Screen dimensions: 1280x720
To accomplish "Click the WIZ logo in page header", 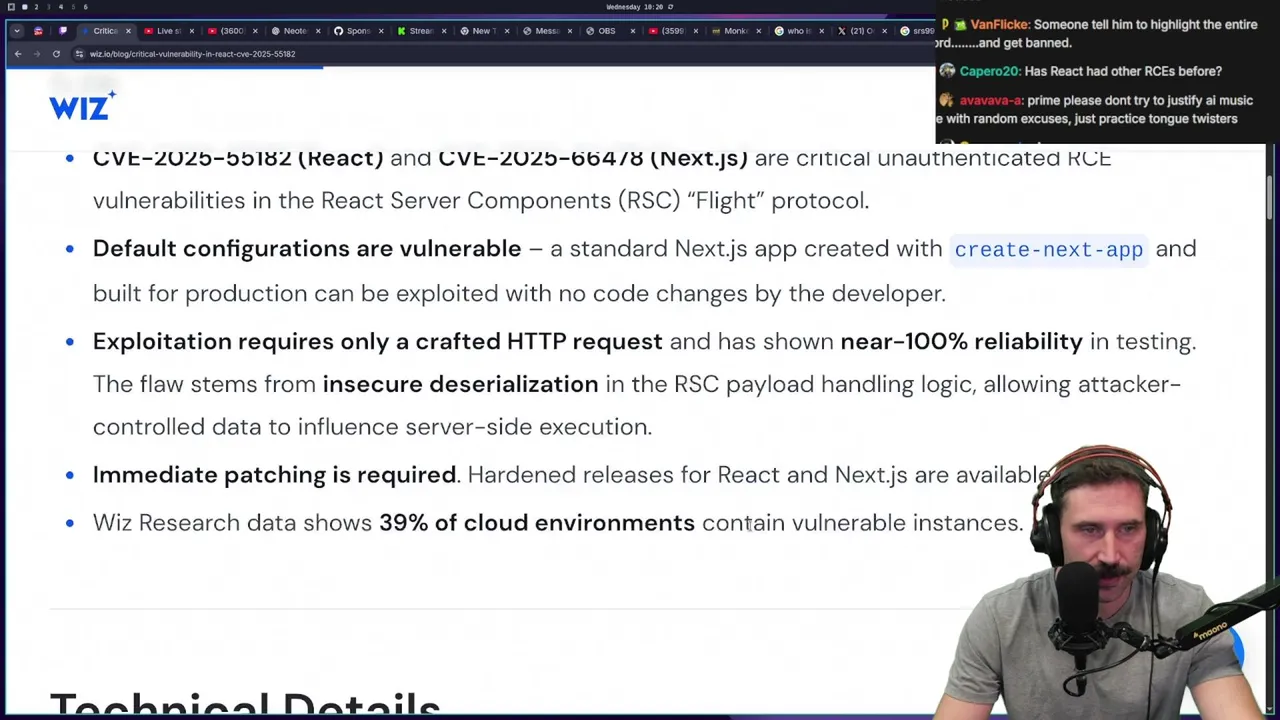I will (82, 105).
